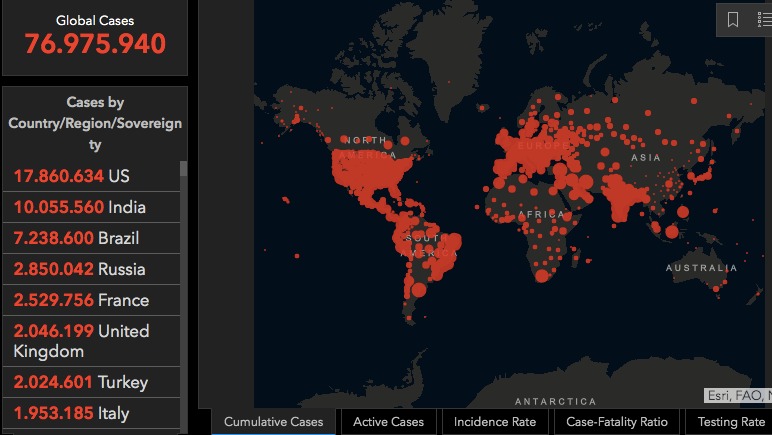Click the Global Cases total number
Viewport: 772px width, 435px height.
[x=95, y=45]
